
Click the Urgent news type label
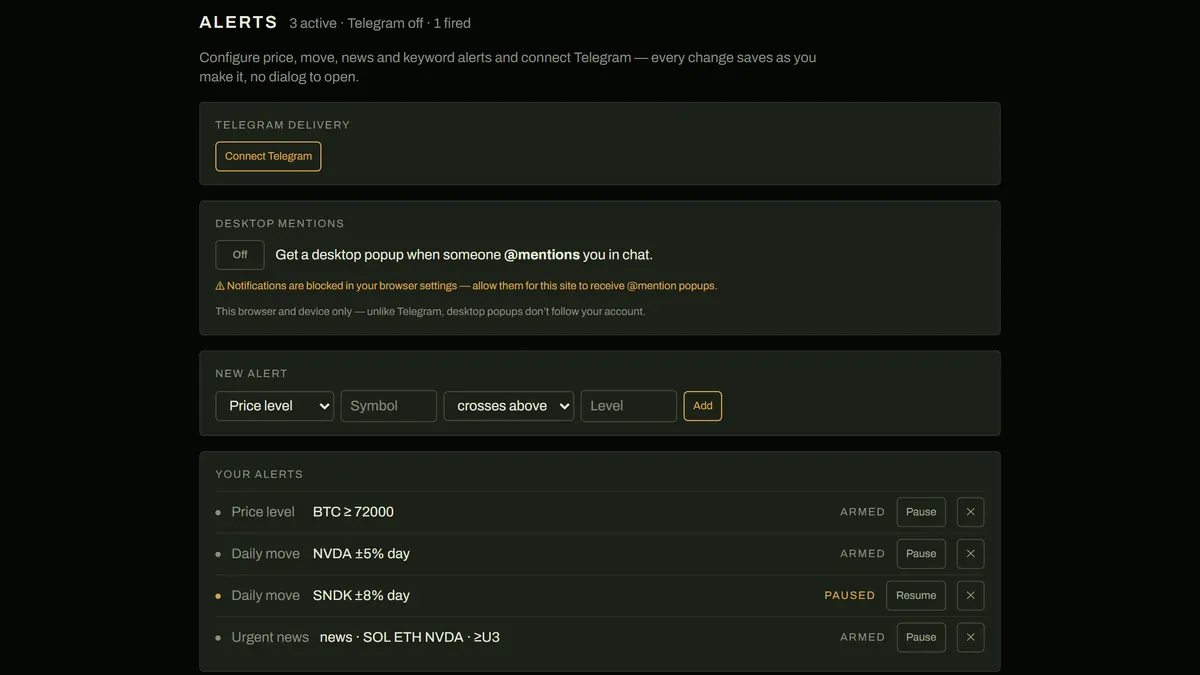[x=270, y=637]
